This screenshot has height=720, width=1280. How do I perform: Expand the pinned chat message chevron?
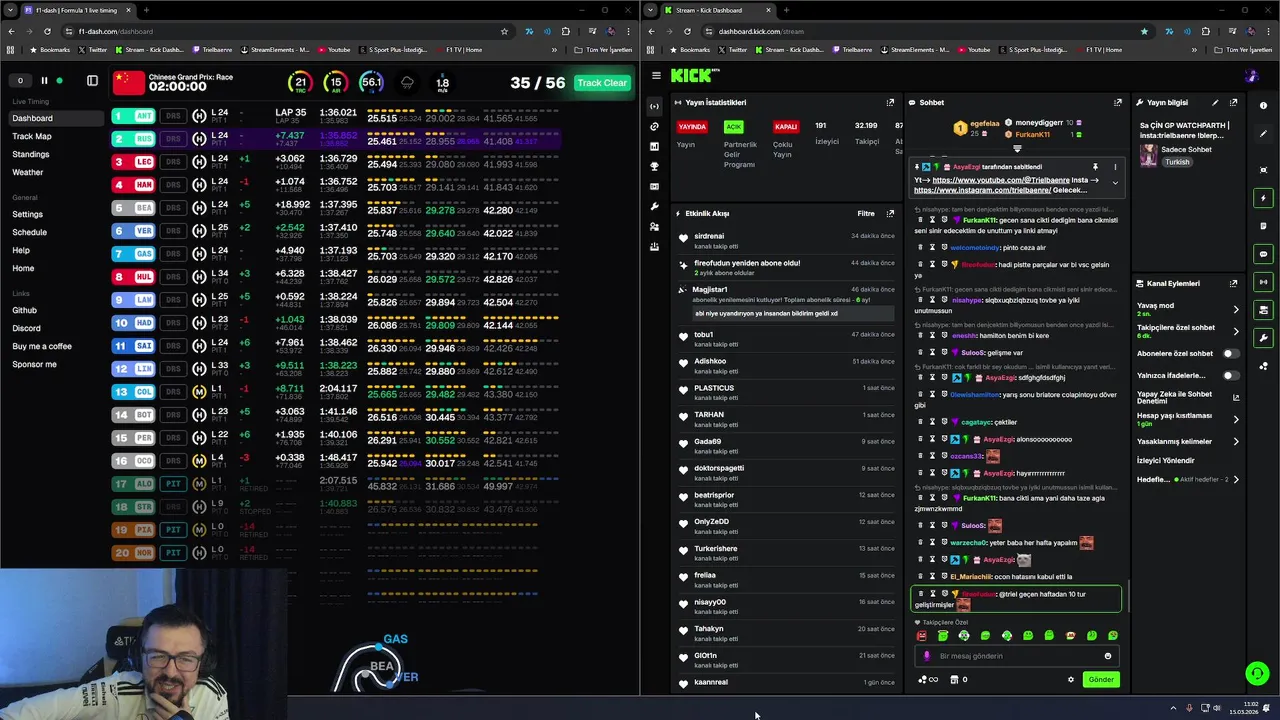(1115, 183)
